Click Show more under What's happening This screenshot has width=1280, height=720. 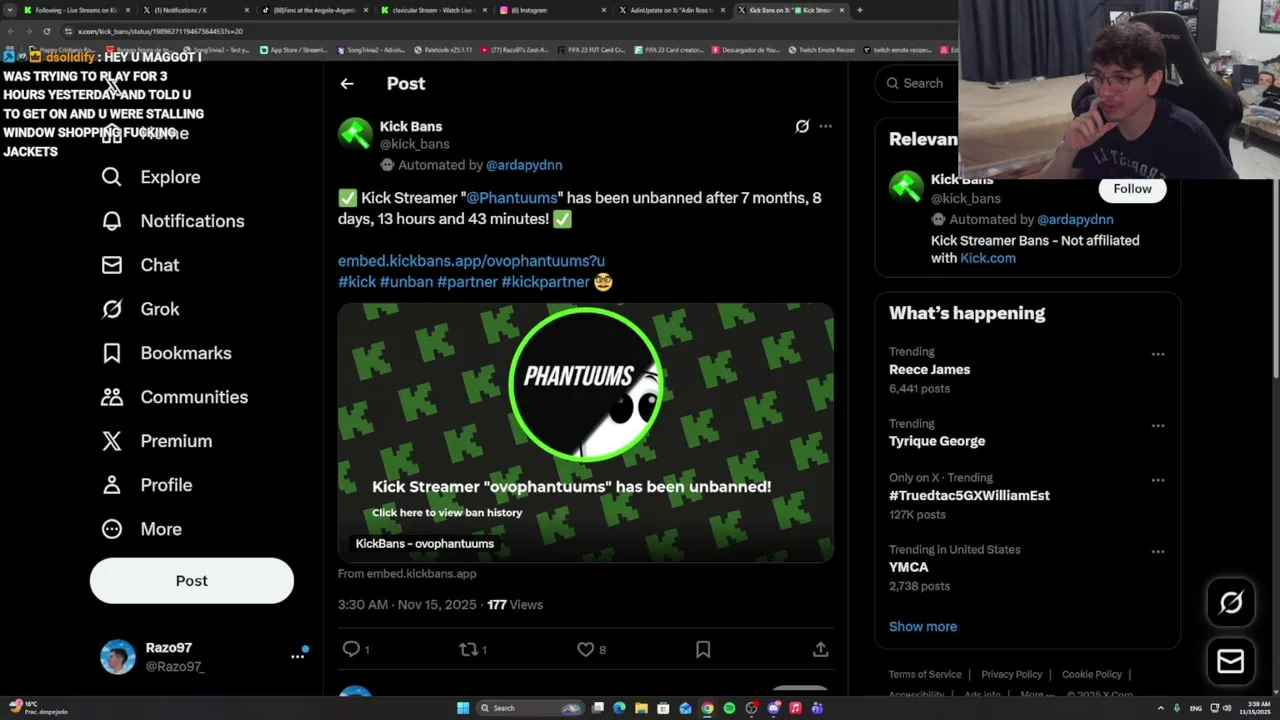pyautogui.click(x=923, y=626)
